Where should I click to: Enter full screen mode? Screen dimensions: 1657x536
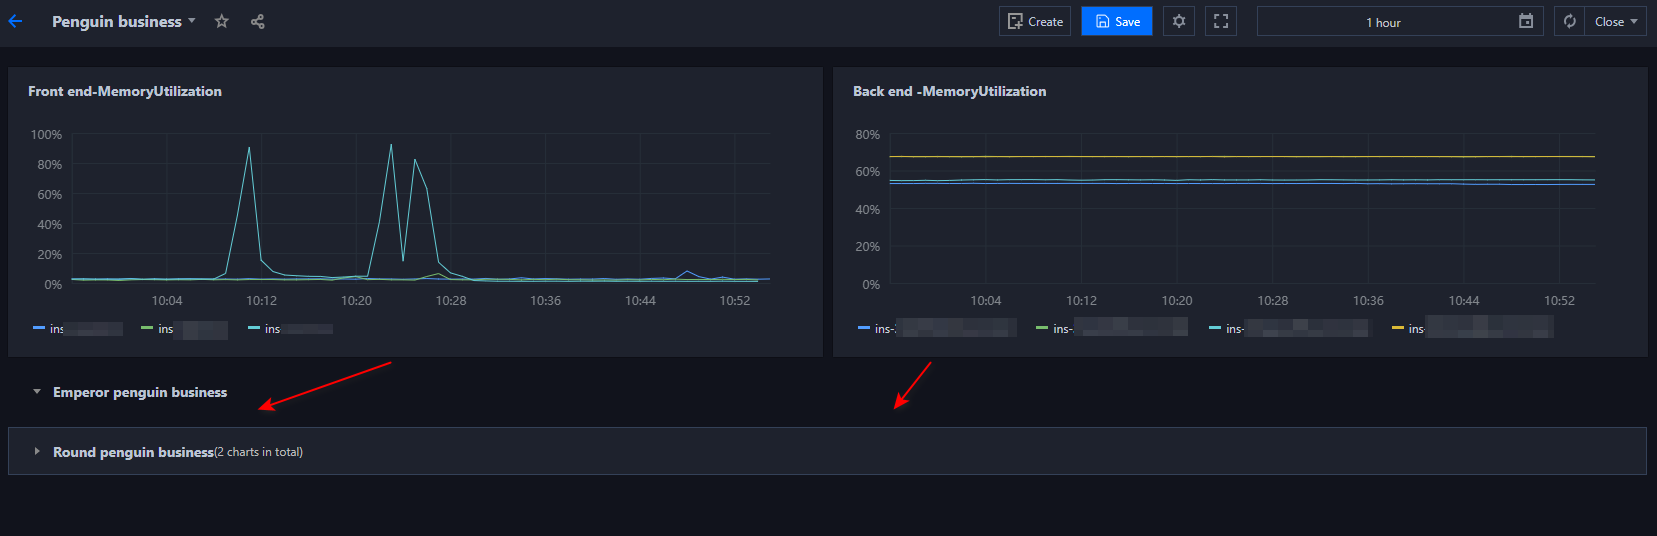click(1221, 21)
